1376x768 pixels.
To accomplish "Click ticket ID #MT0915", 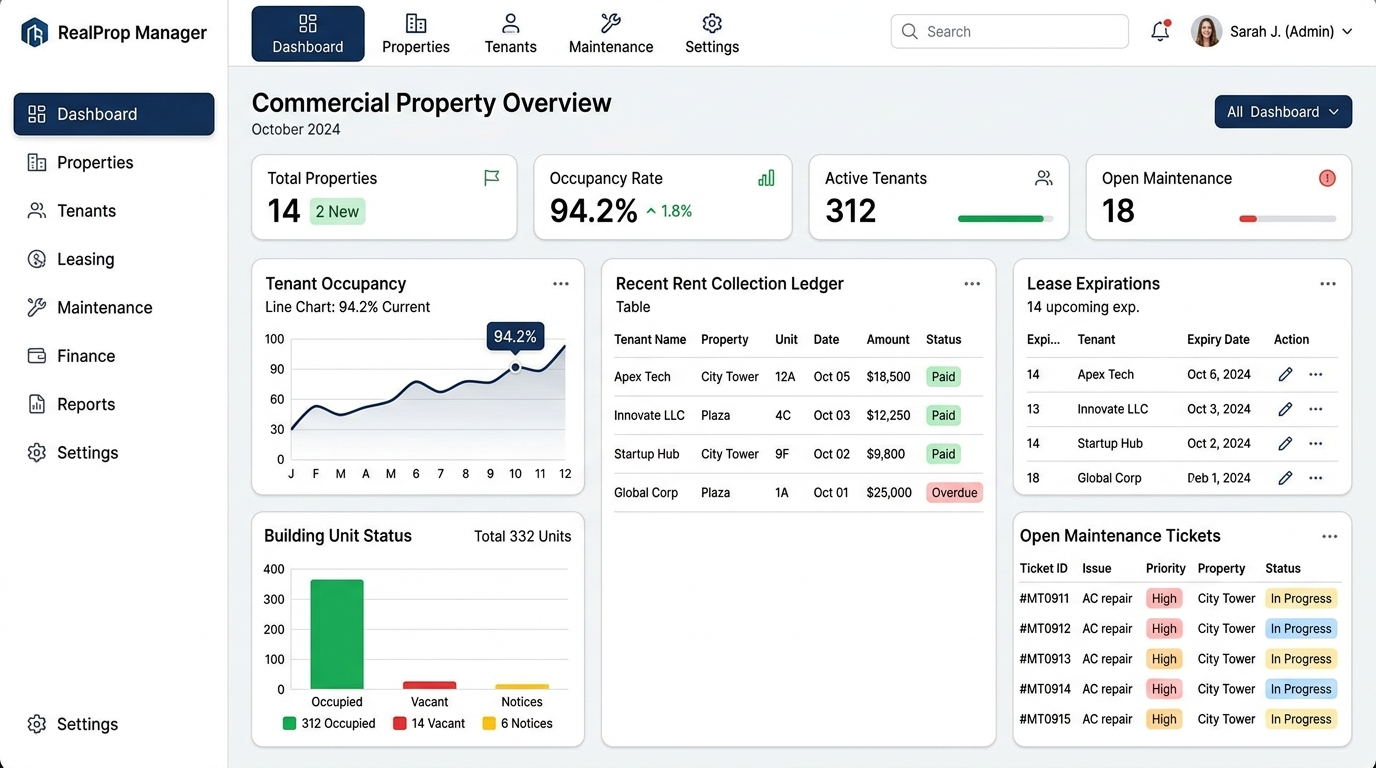I will coord(1044,719).
